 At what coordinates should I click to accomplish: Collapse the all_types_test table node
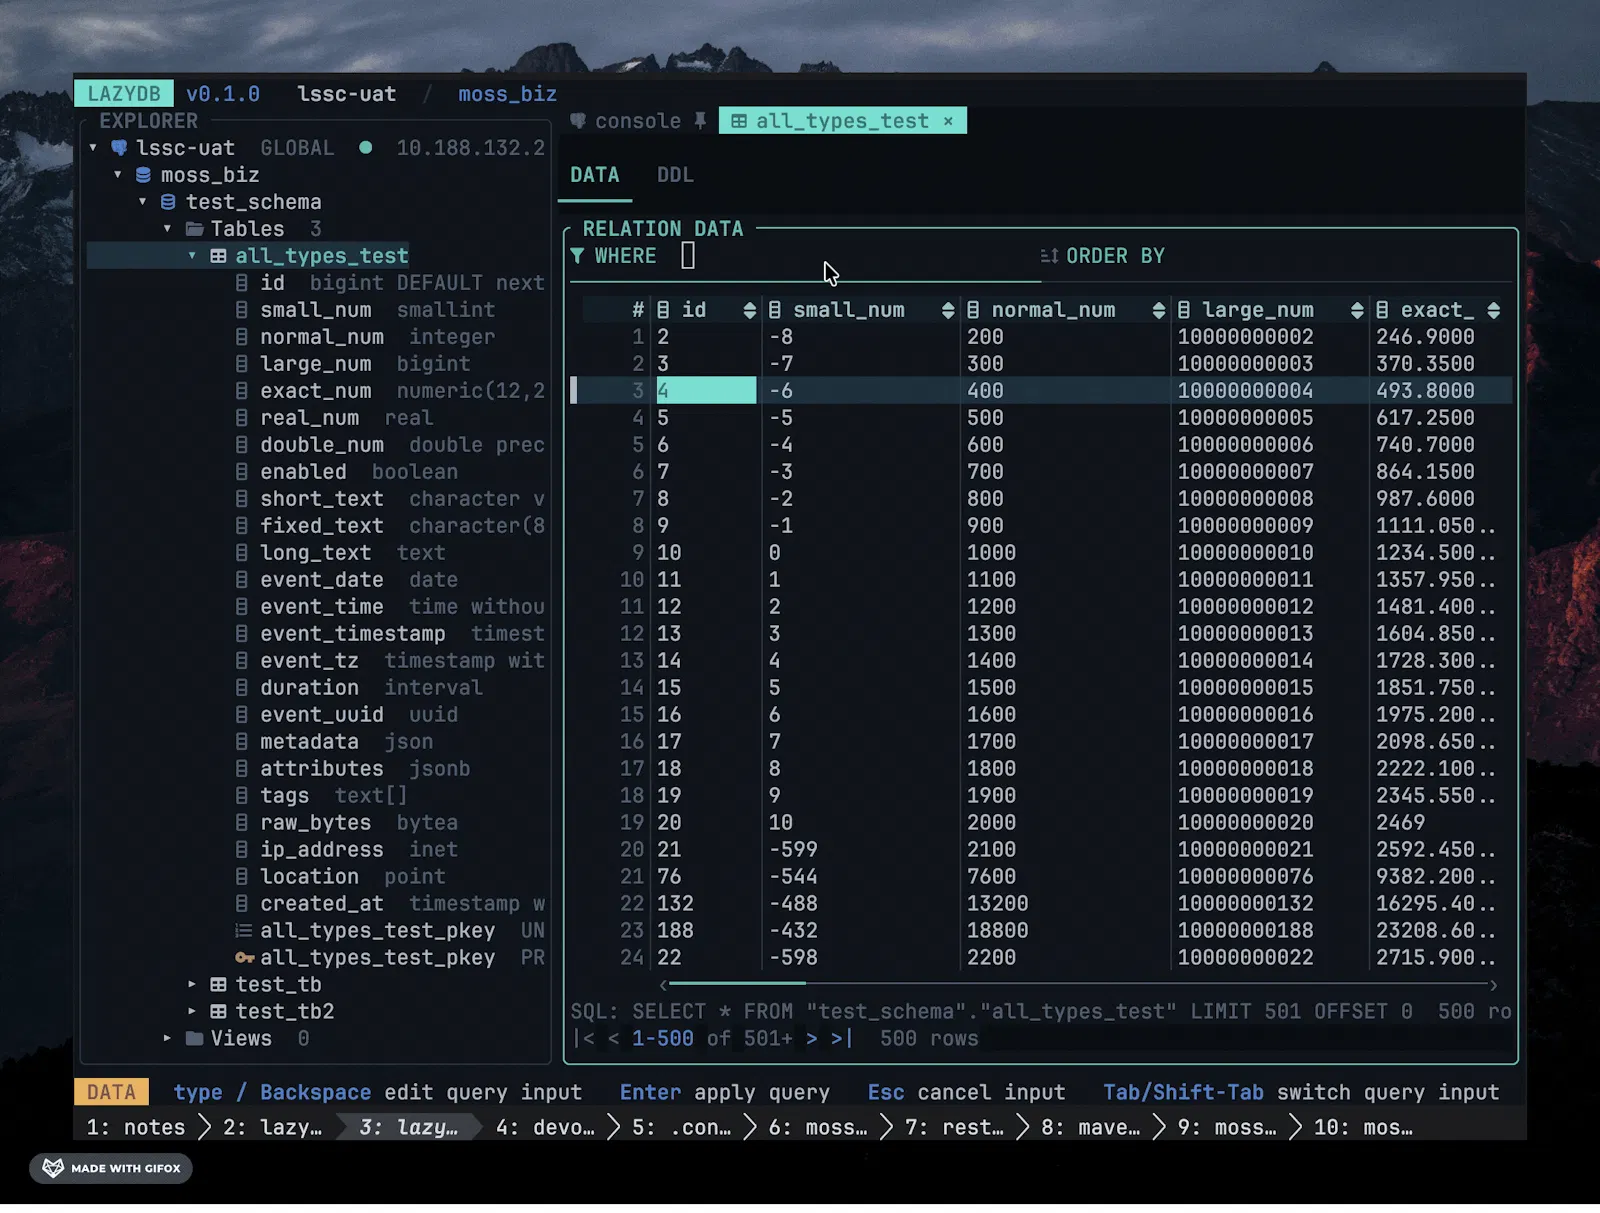pyautogui.click(x=192, y=256)
